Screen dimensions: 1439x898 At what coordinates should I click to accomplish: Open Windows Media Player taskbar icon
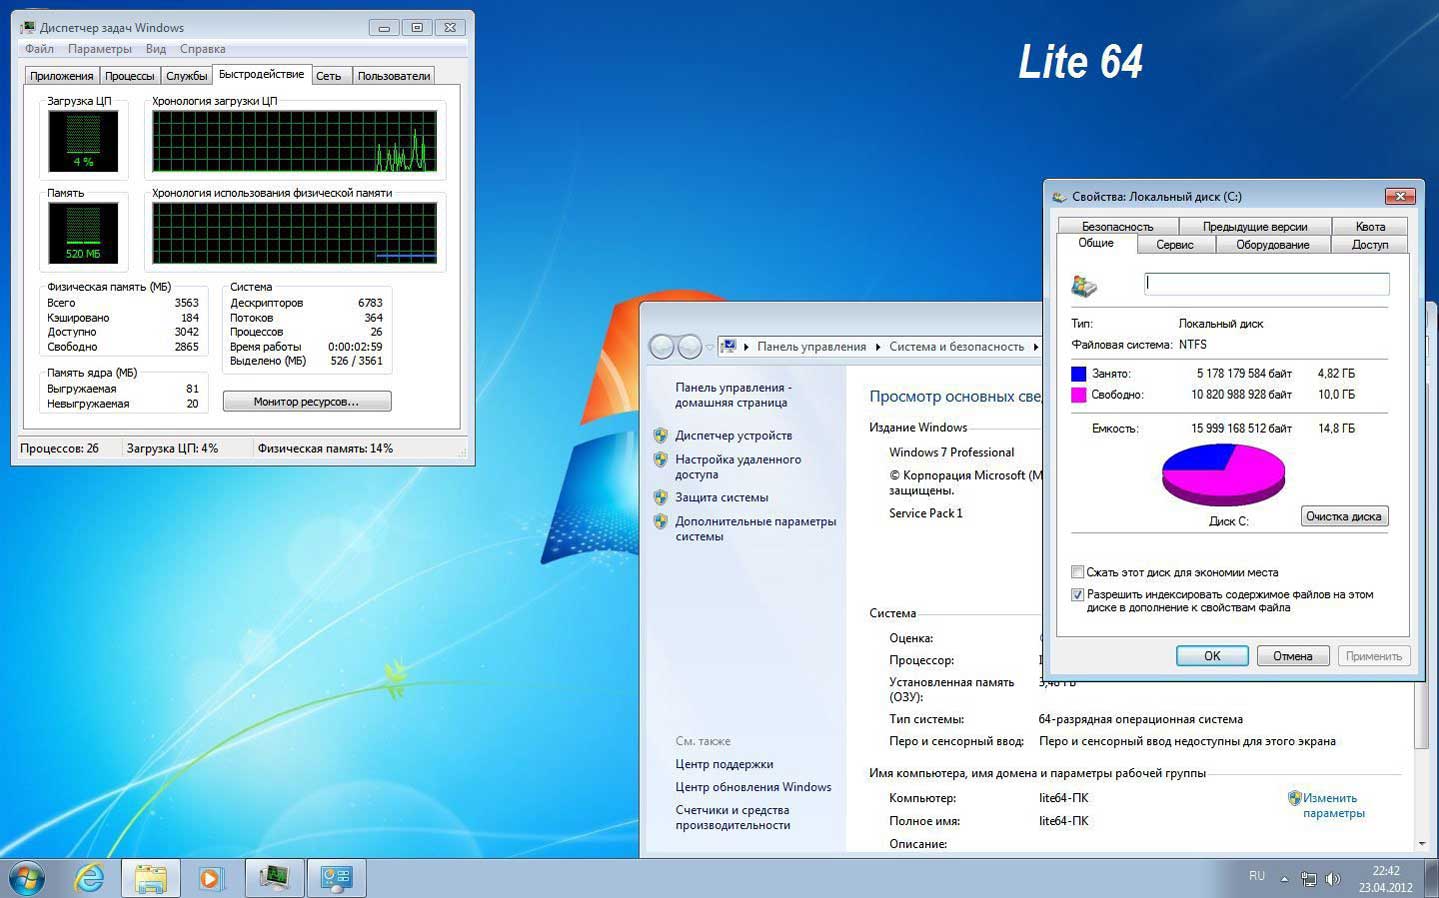point(211,879)
